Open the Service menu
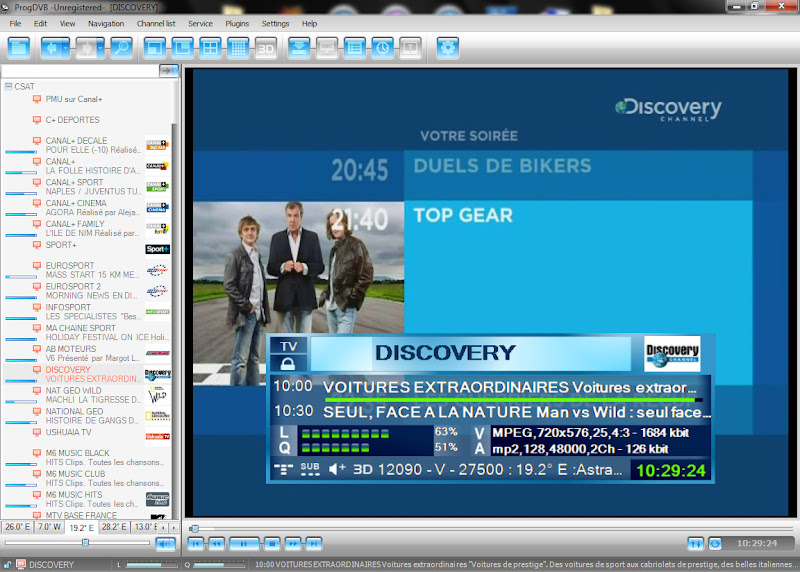Viewport: 800px width, 572px height. click(201, 23)
